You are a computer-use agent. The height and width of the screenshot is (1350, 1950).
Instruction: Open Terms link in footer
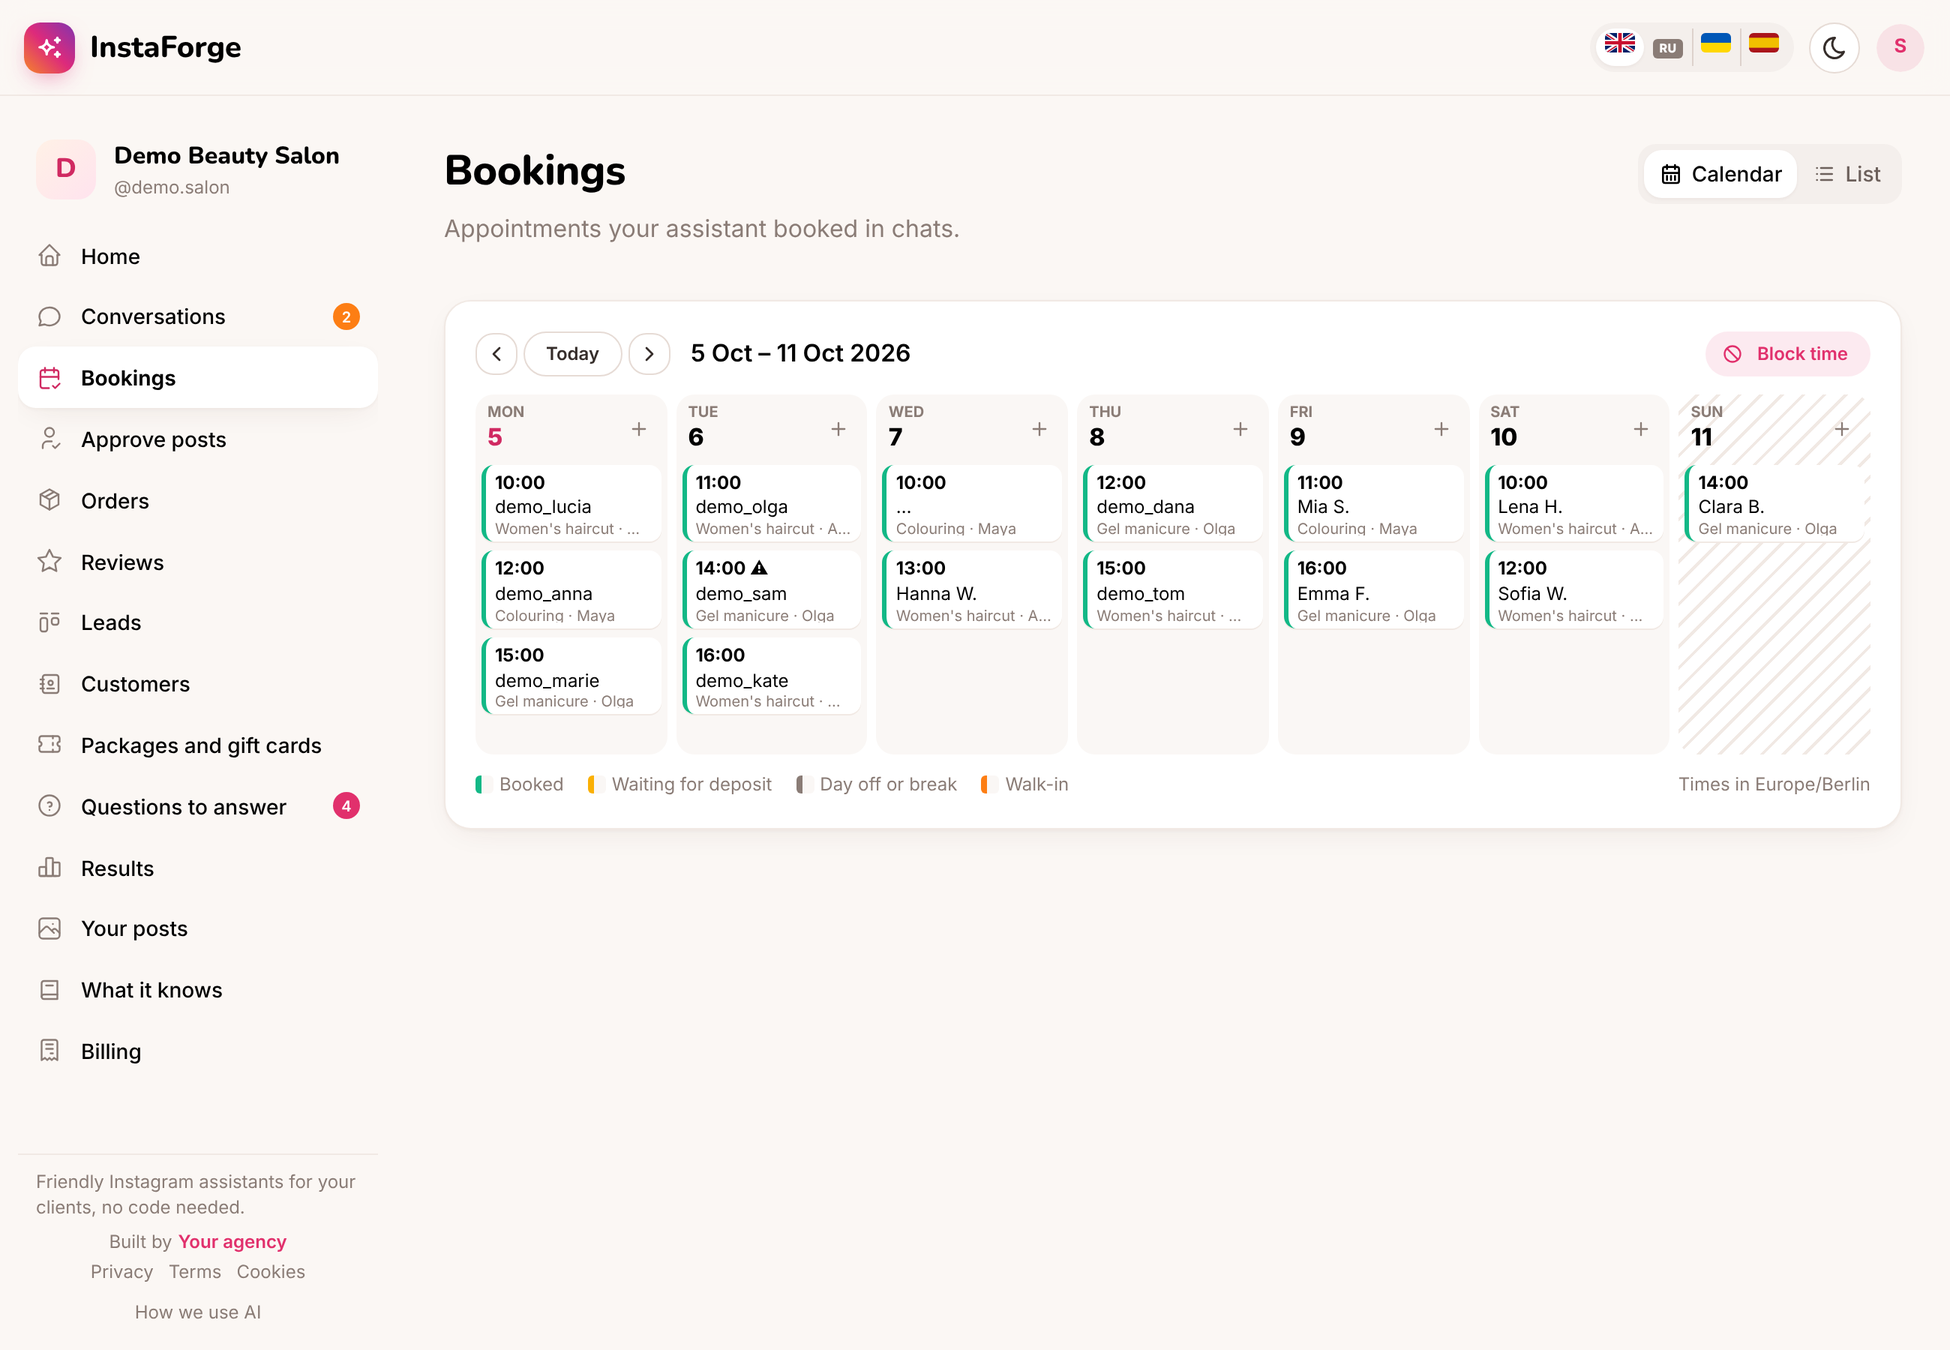[x=195, y=1272]
